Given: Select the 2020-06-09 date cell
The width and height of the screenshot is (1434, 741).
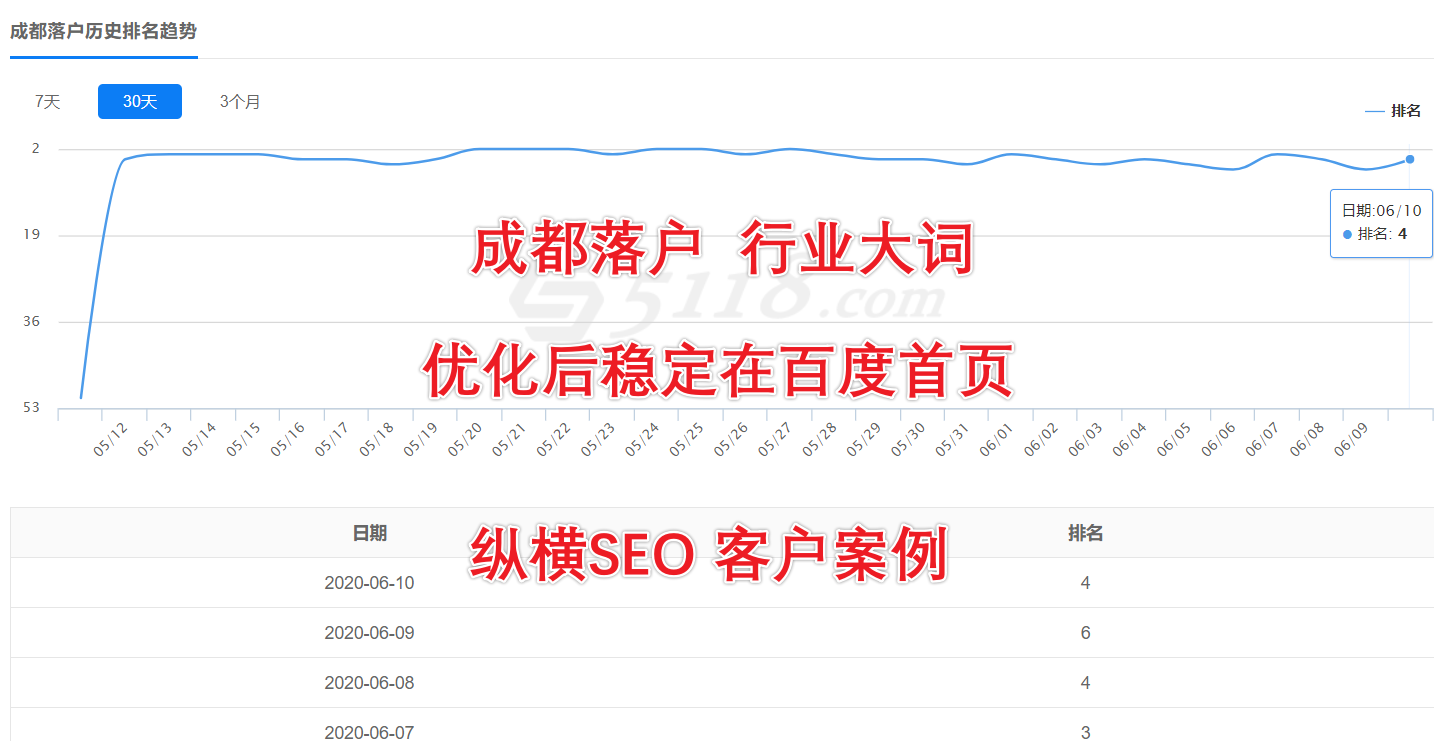Looking at the screenshot, I should (369, 633).
